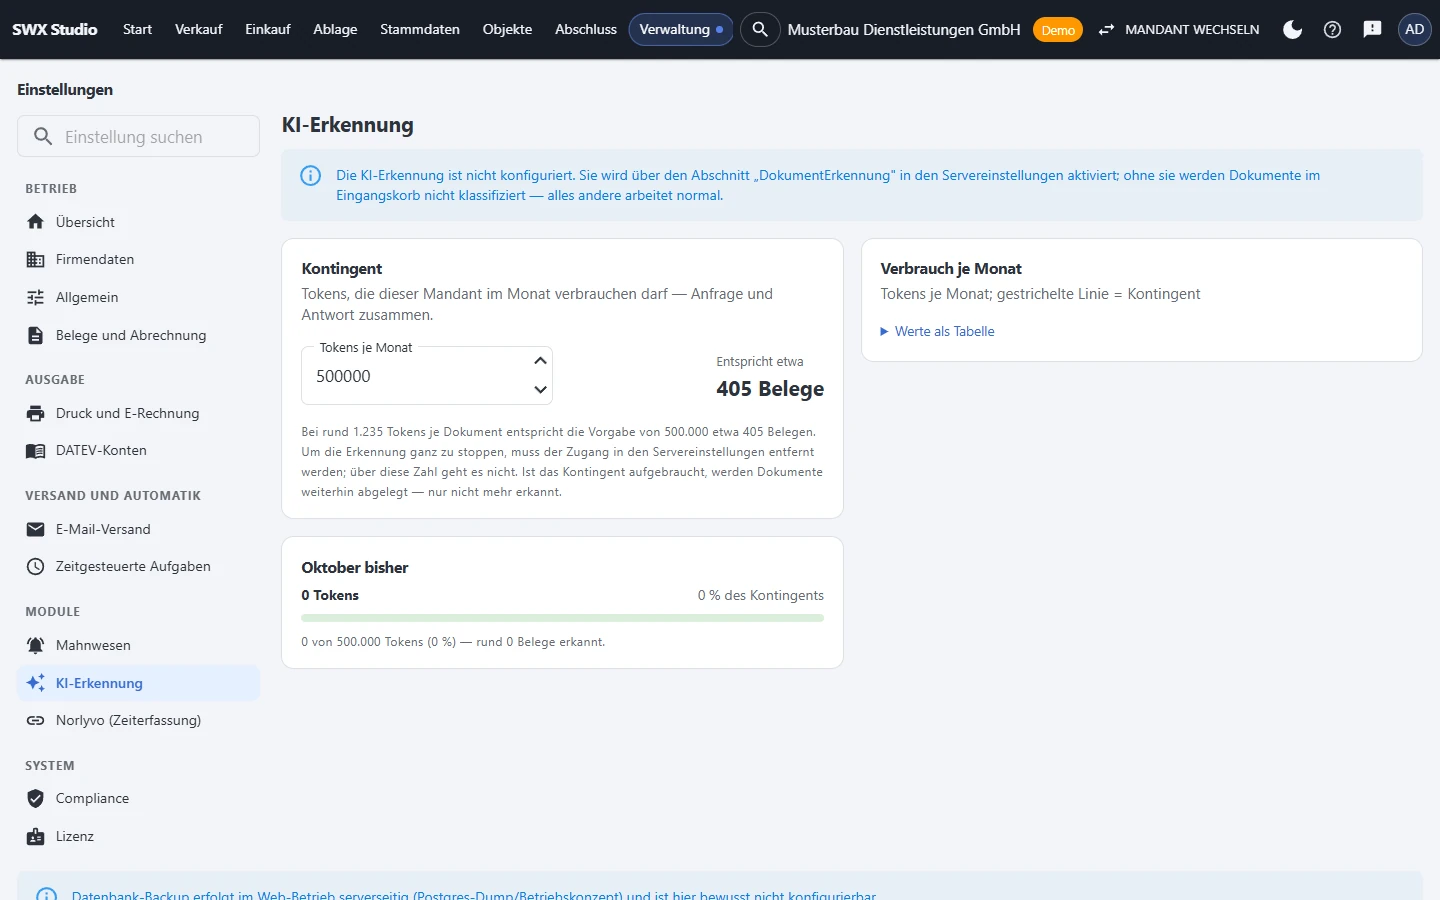Click the shield icon beside Compliance

pos(36,798)
